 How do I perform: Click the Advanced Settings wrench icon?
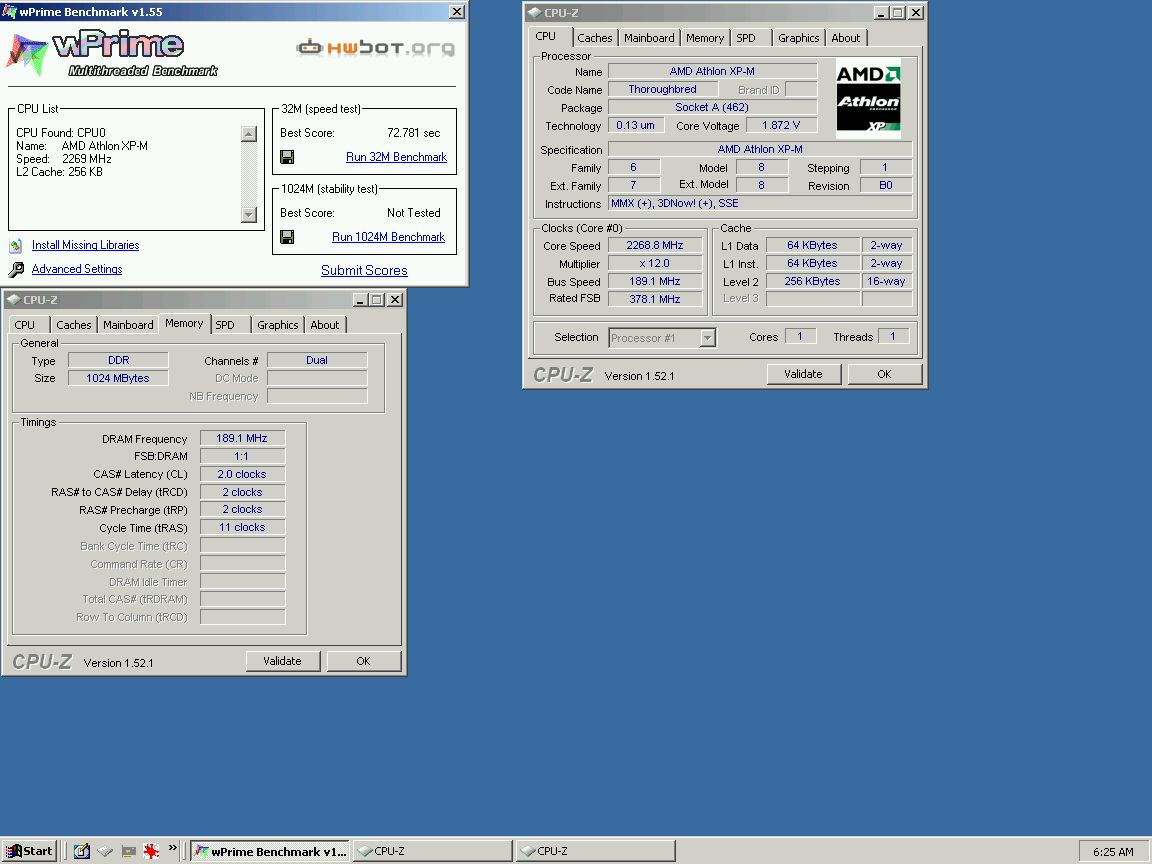[15, 269]
